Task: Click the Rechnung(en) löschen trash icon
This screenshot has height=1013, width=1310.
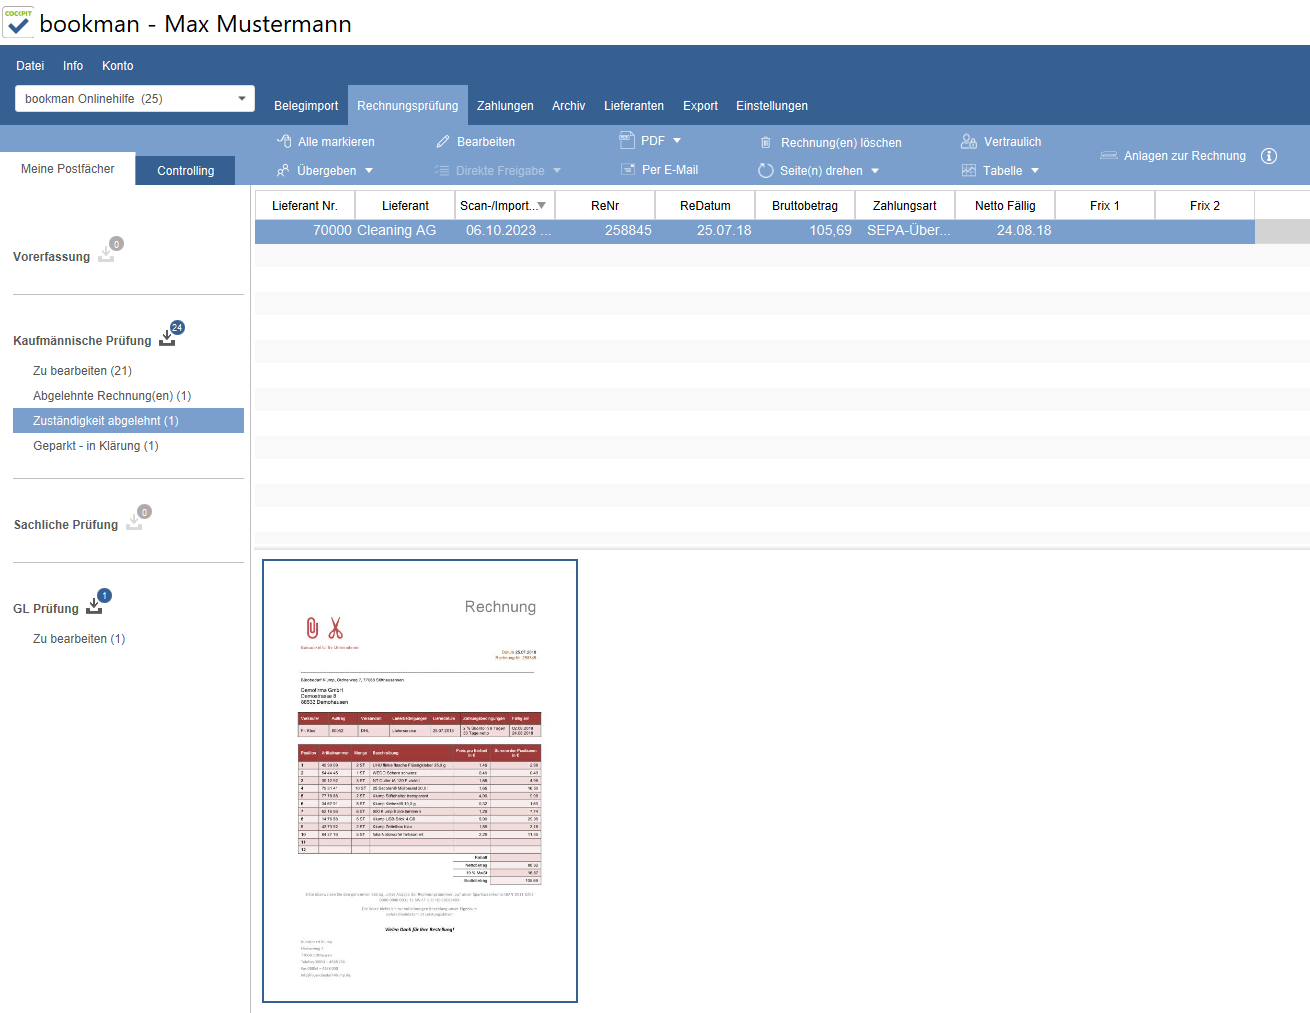Action: 766,143
